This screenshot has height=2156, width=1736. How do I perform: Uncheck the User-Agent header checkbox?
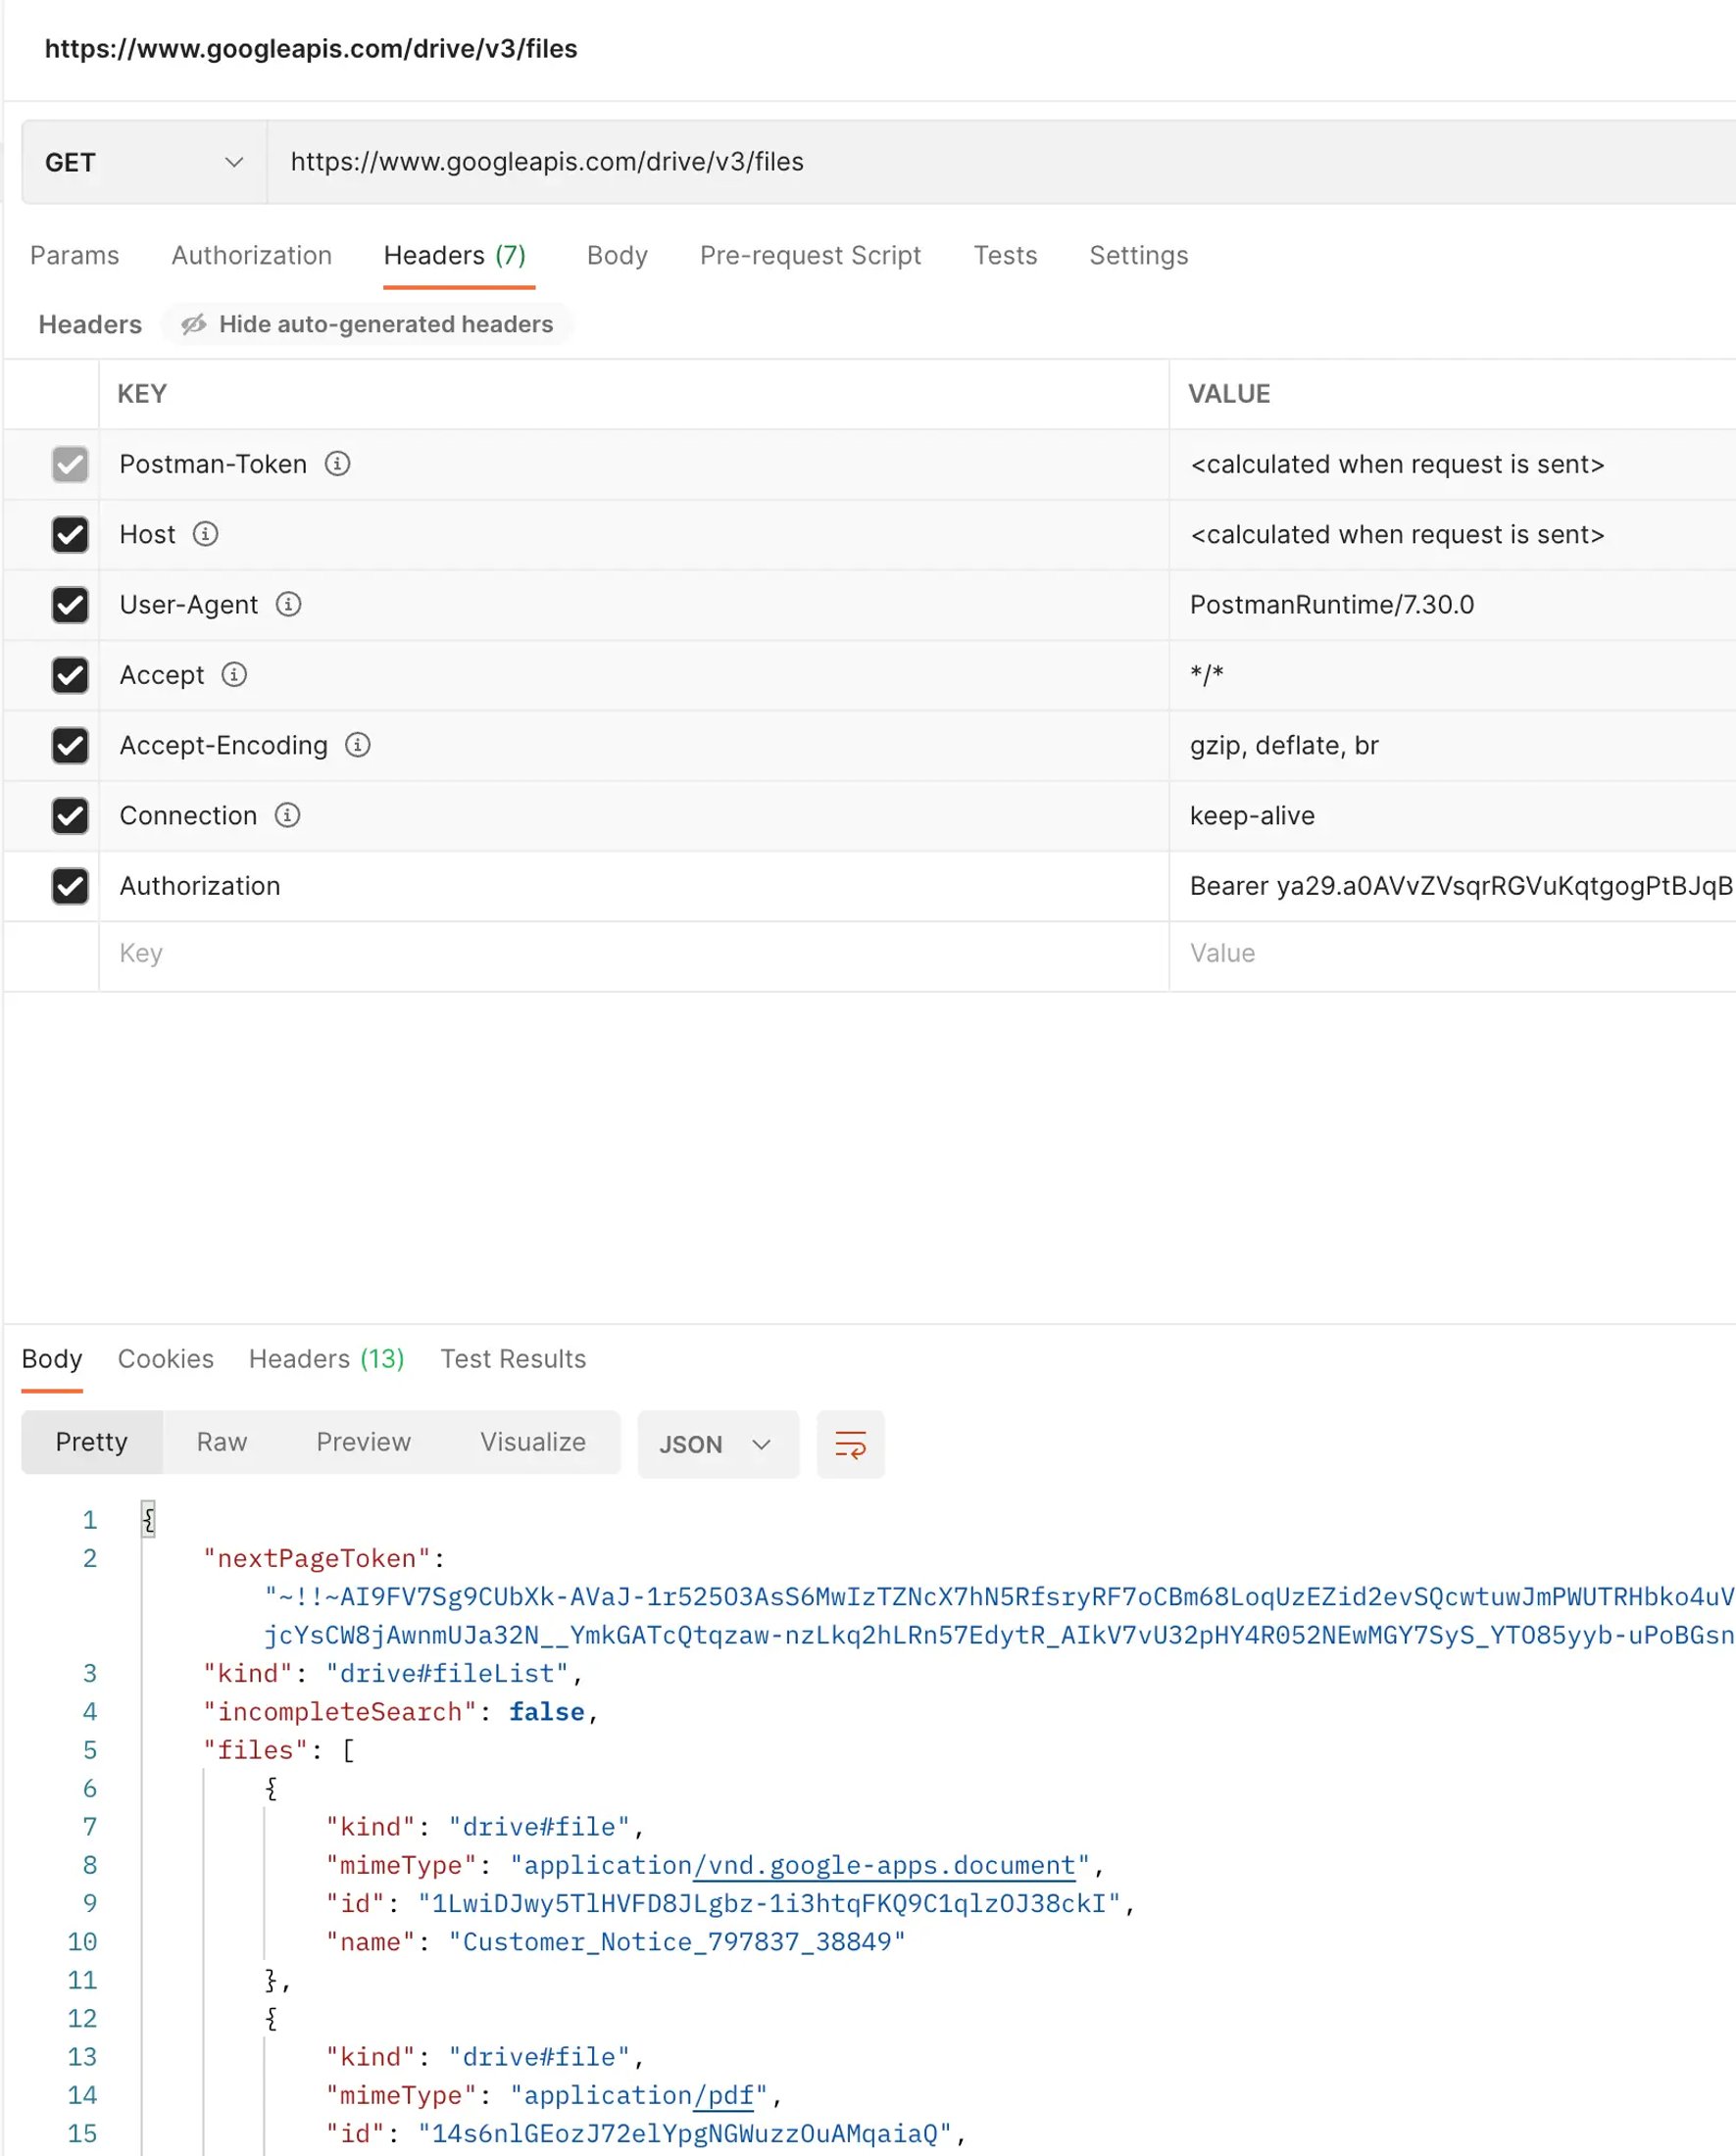(x=70, y=604)
